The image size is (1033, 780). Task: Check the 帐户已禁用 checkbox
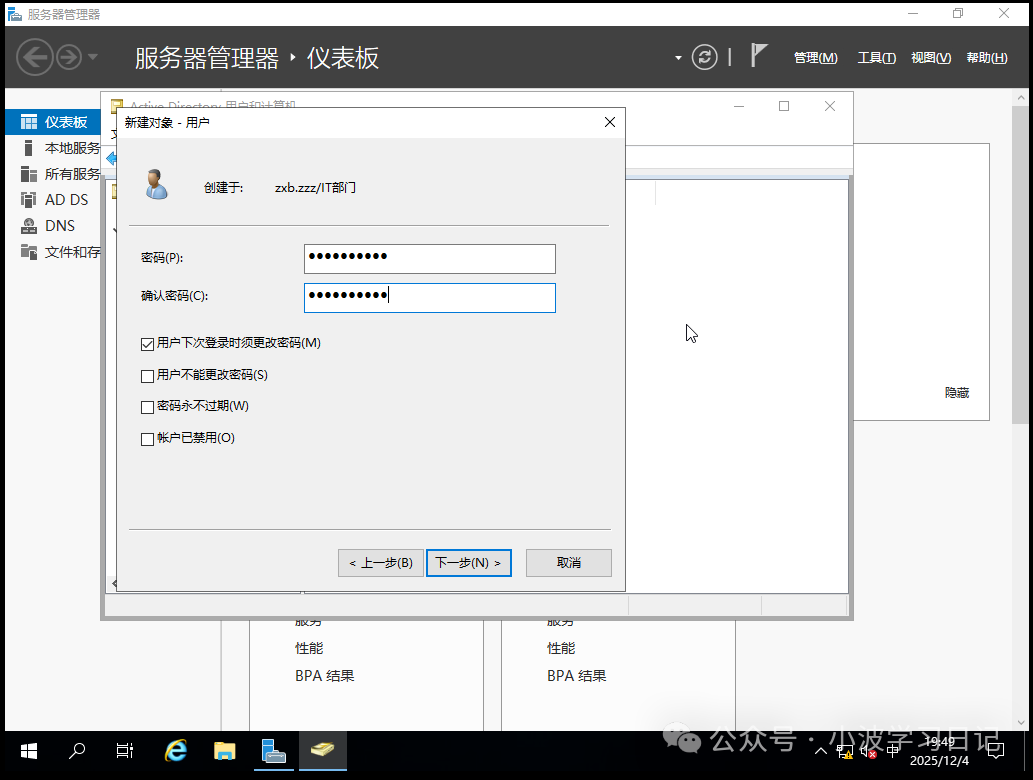[147, 438]
